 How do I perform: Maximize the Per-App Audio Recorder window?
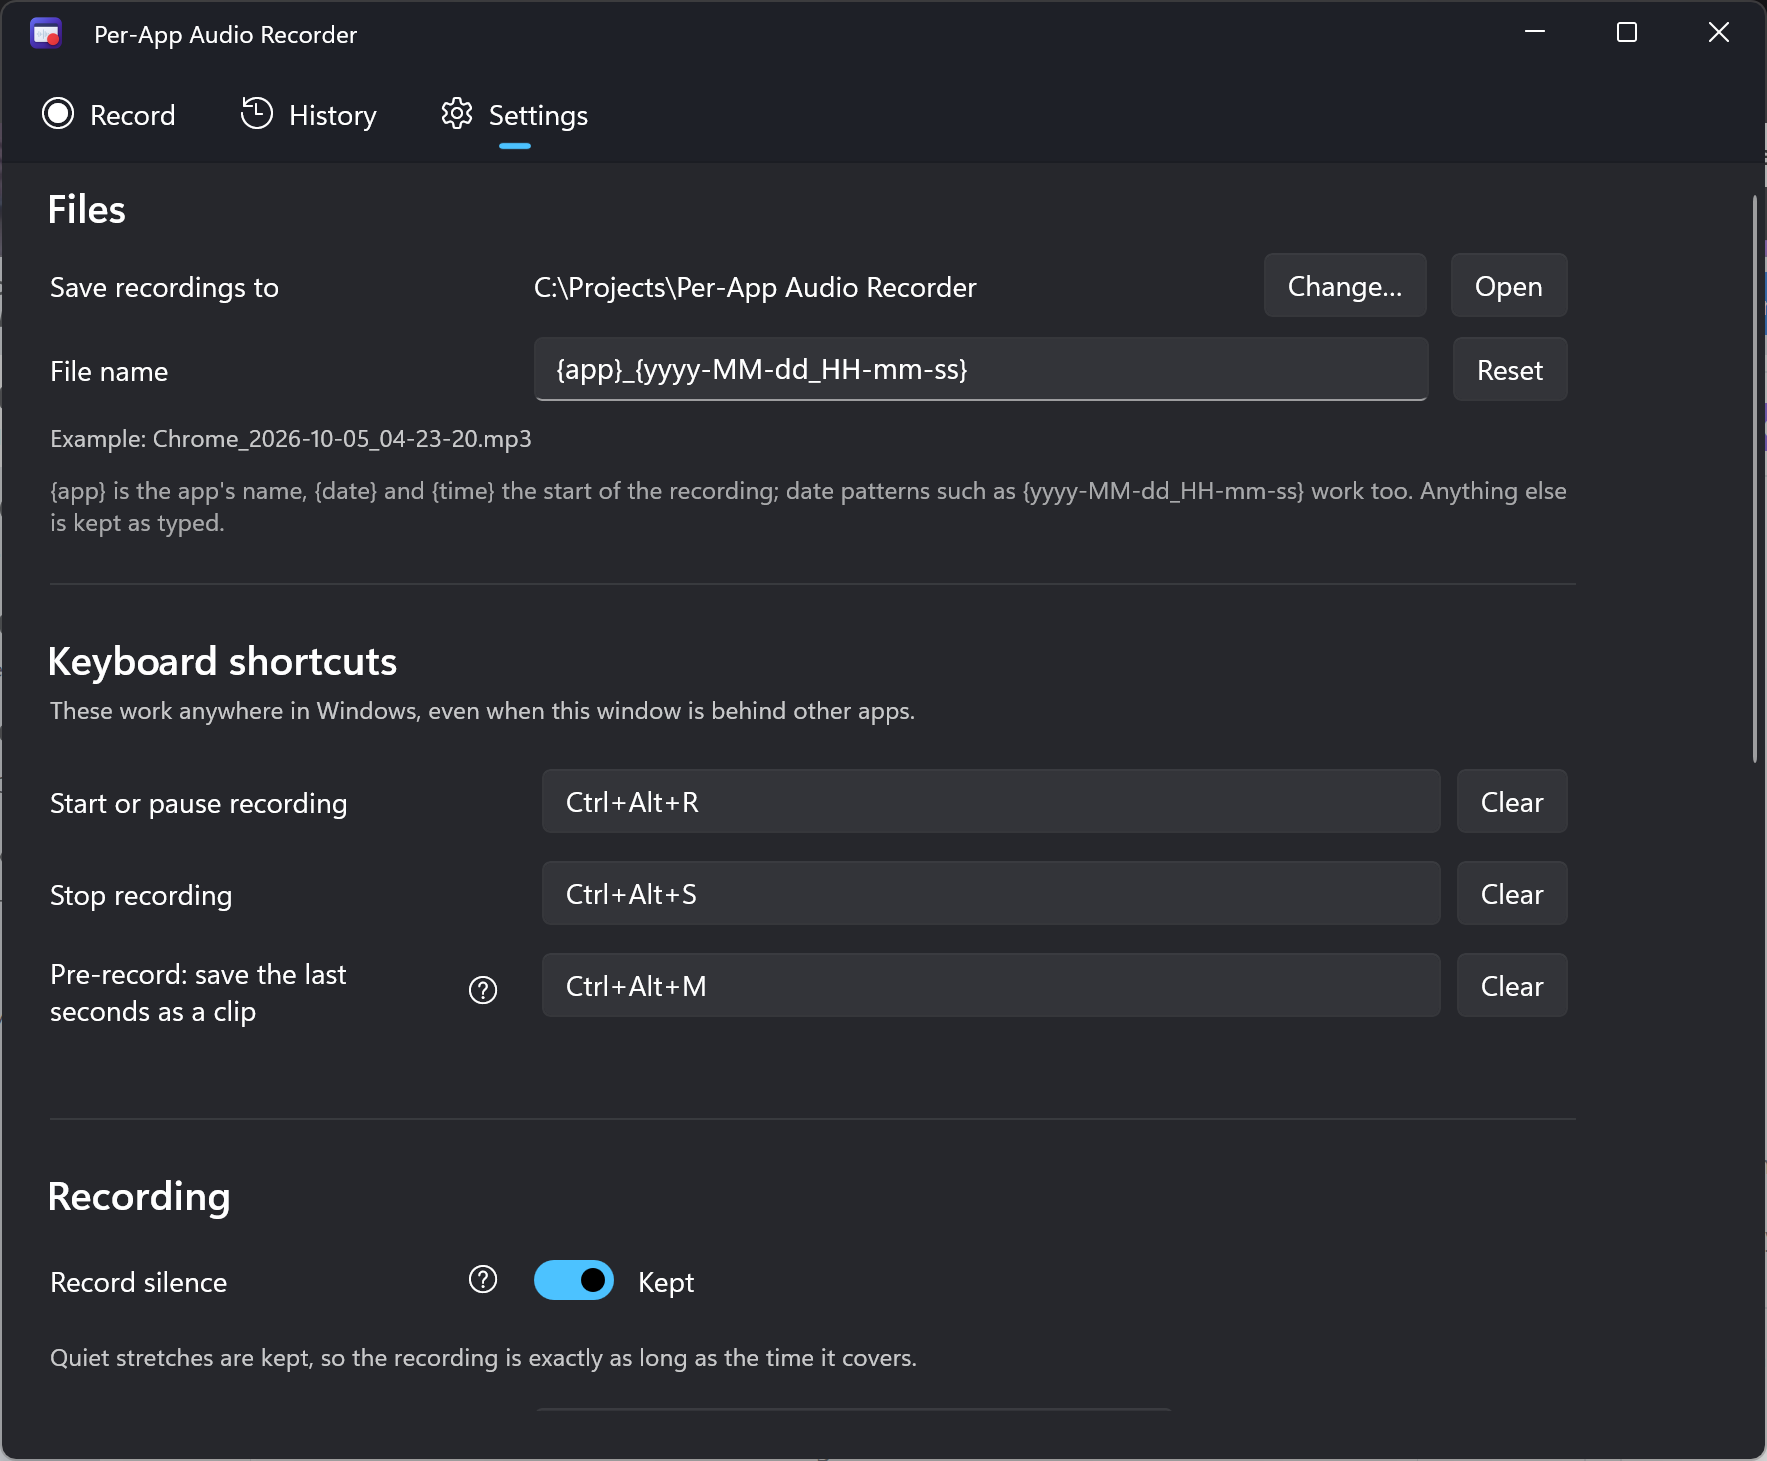click(1627, 32)
